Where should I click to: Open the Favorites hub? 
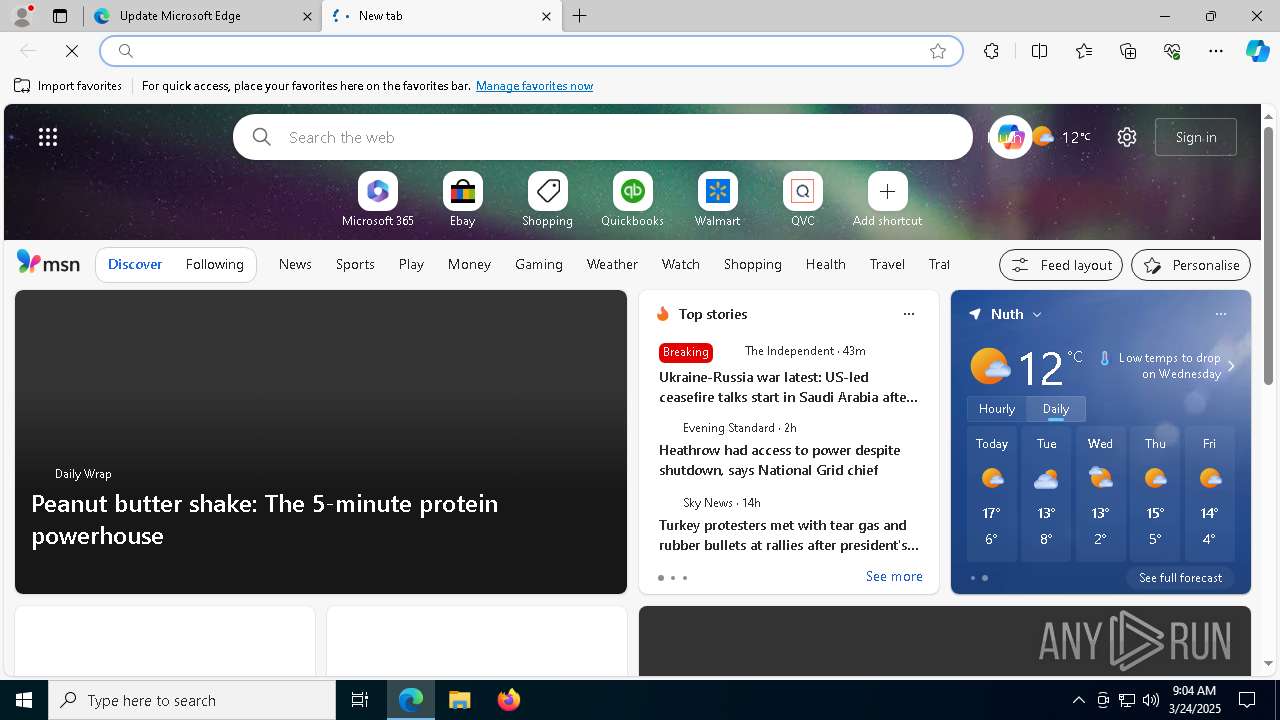pyautogui.click(x=1084, y=51)
